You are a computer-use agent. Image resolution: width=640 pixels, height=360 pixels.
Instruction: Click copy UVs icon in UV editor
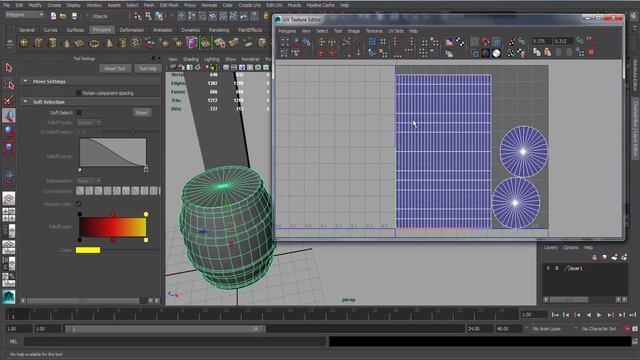536,52
